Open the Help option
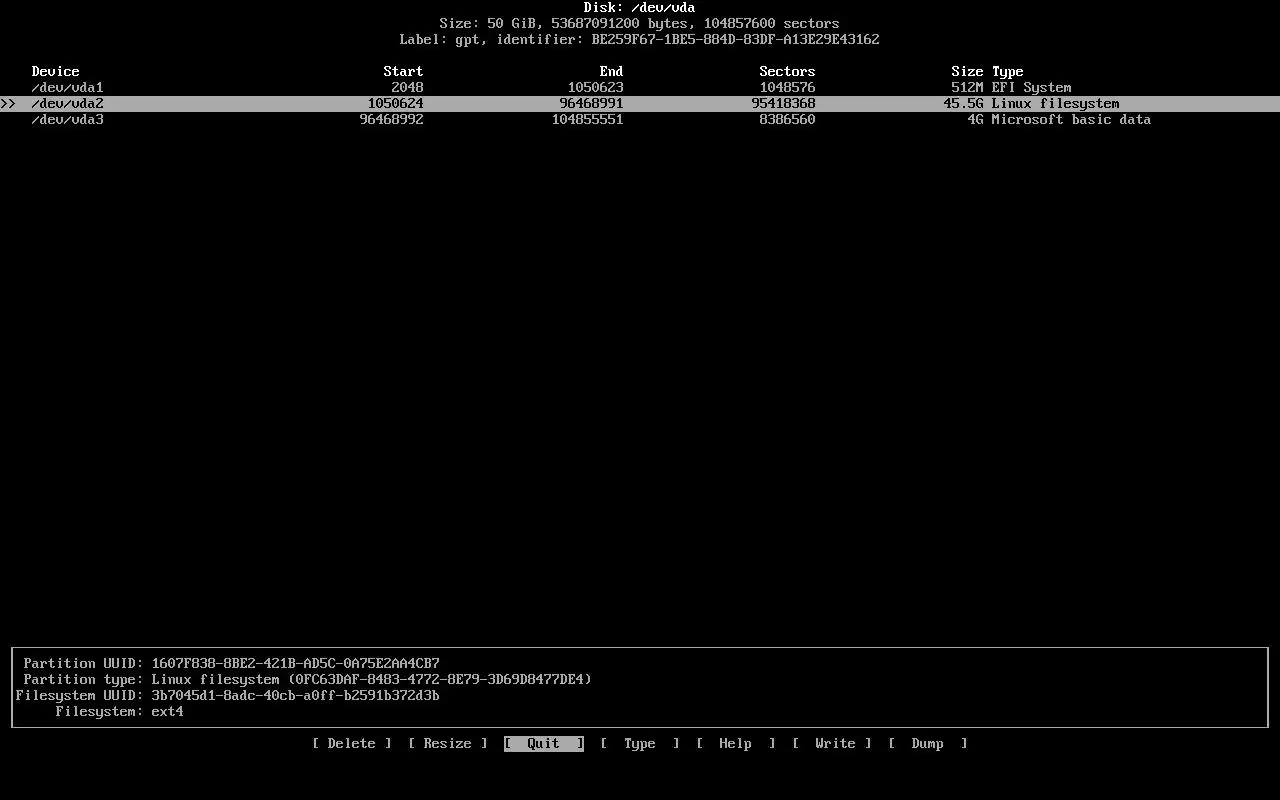This screenshot has height=800, width=1280. [735, 743]
